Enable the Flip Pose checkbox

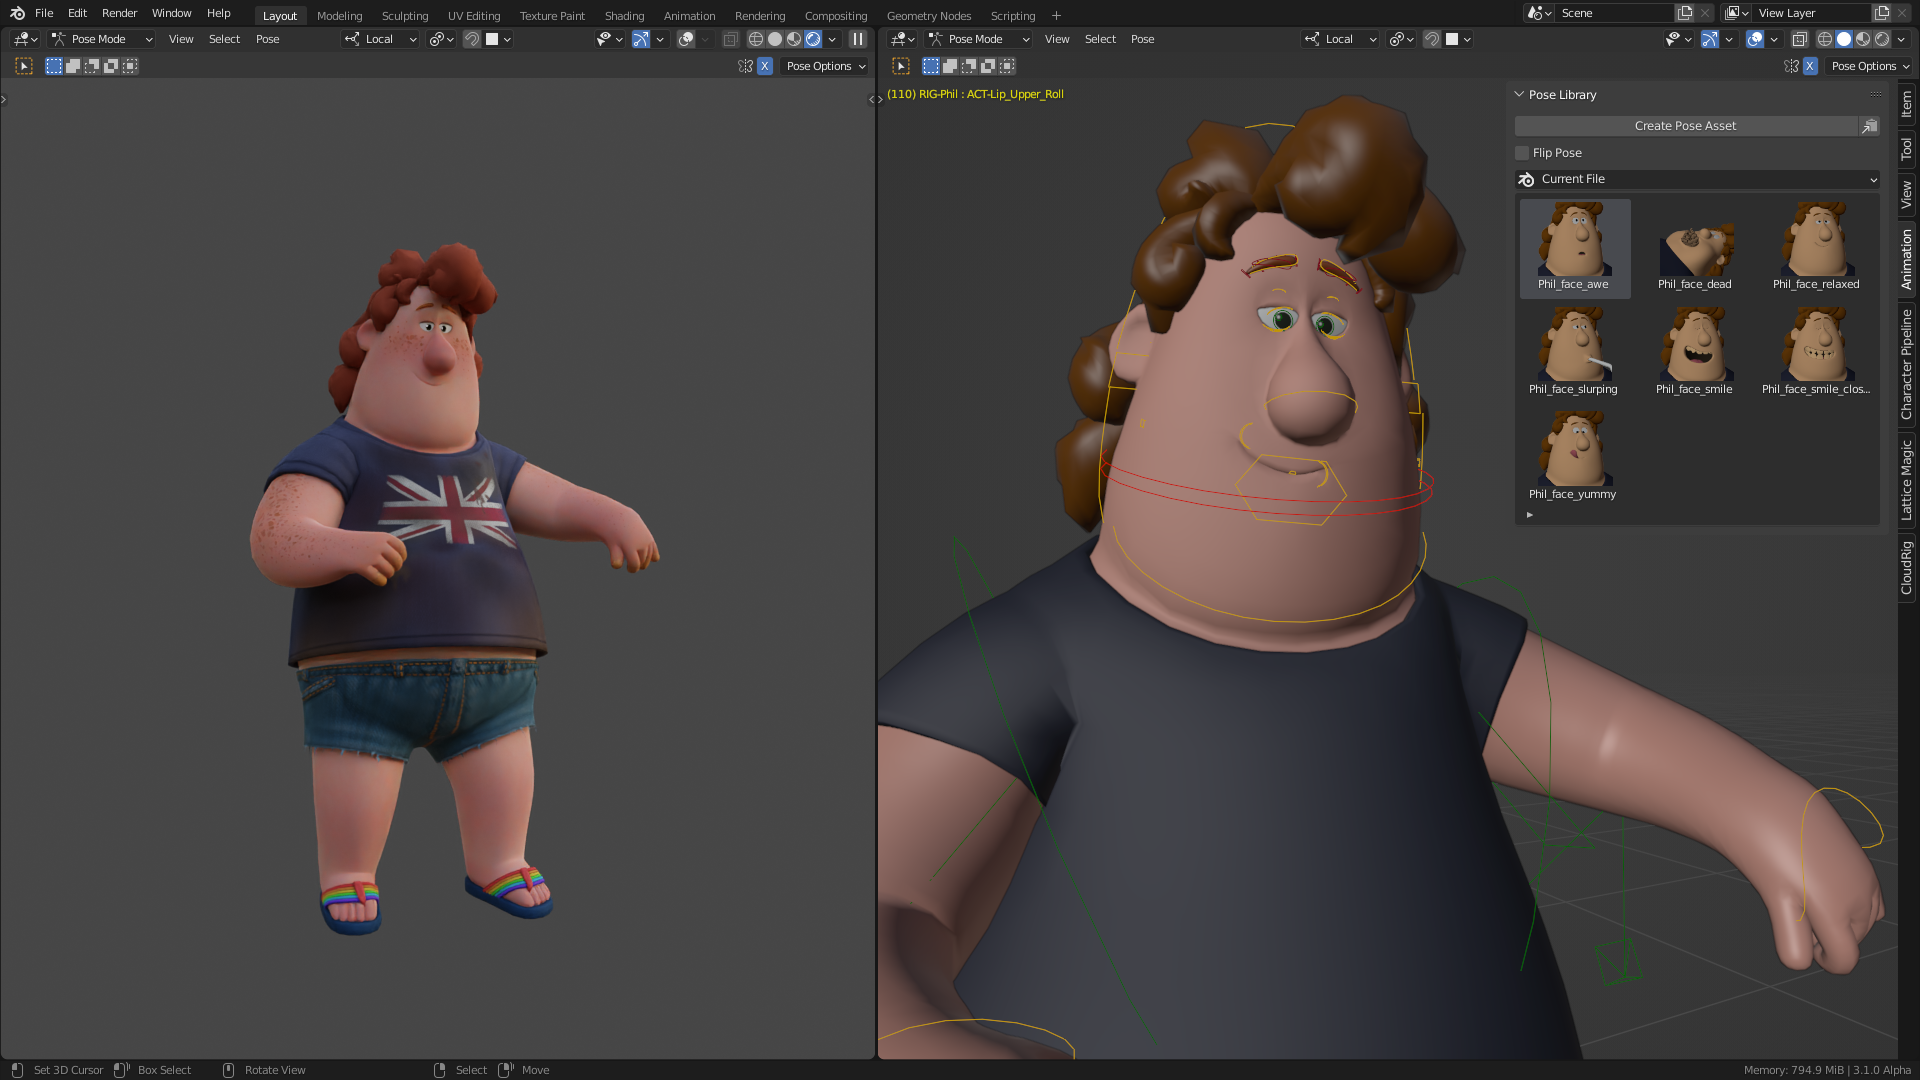pyautogui.click(x=1522, y=153)
